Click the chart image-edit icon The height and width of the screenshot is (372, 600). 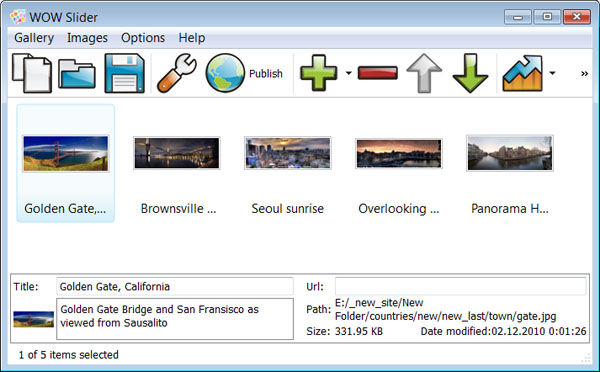click(523, 73)
